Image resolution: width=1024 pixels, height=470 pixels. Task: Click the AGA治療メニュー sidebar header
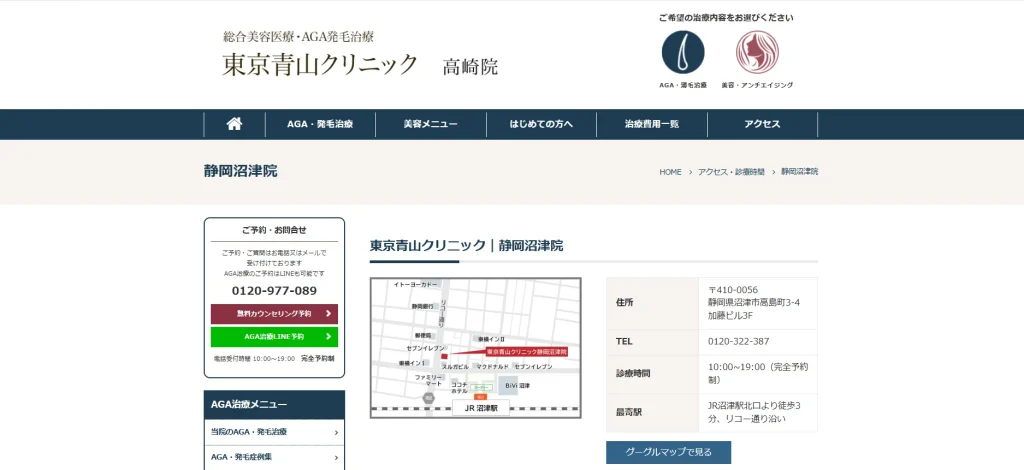[x=274, y=405]
